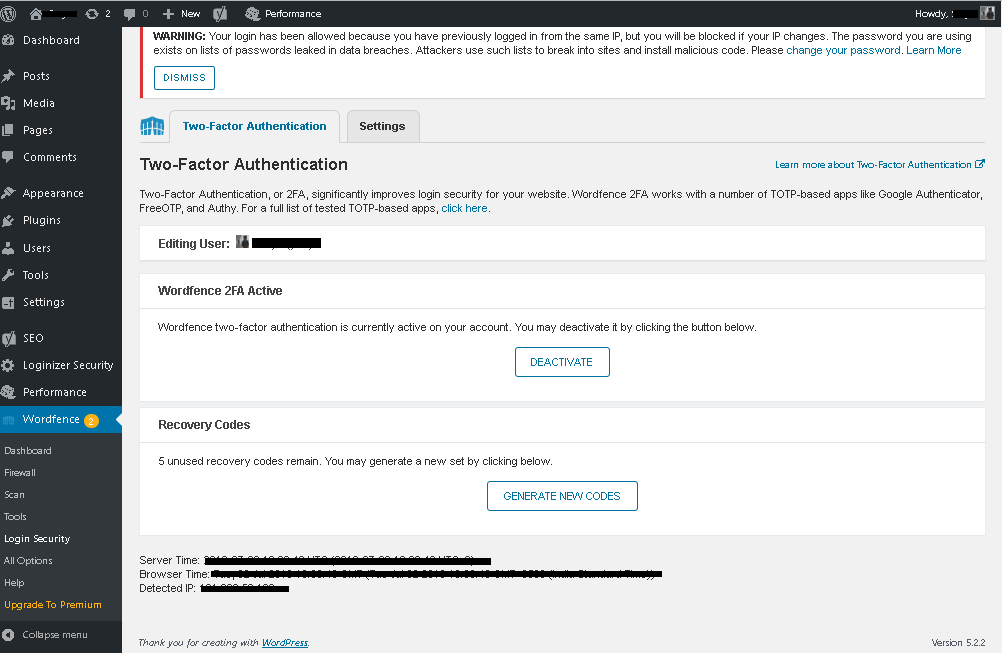Image resolution: width=1002 pixels, height=653 pixels.
Task: Click the Pages icon in sidebar
Action: 8,130
